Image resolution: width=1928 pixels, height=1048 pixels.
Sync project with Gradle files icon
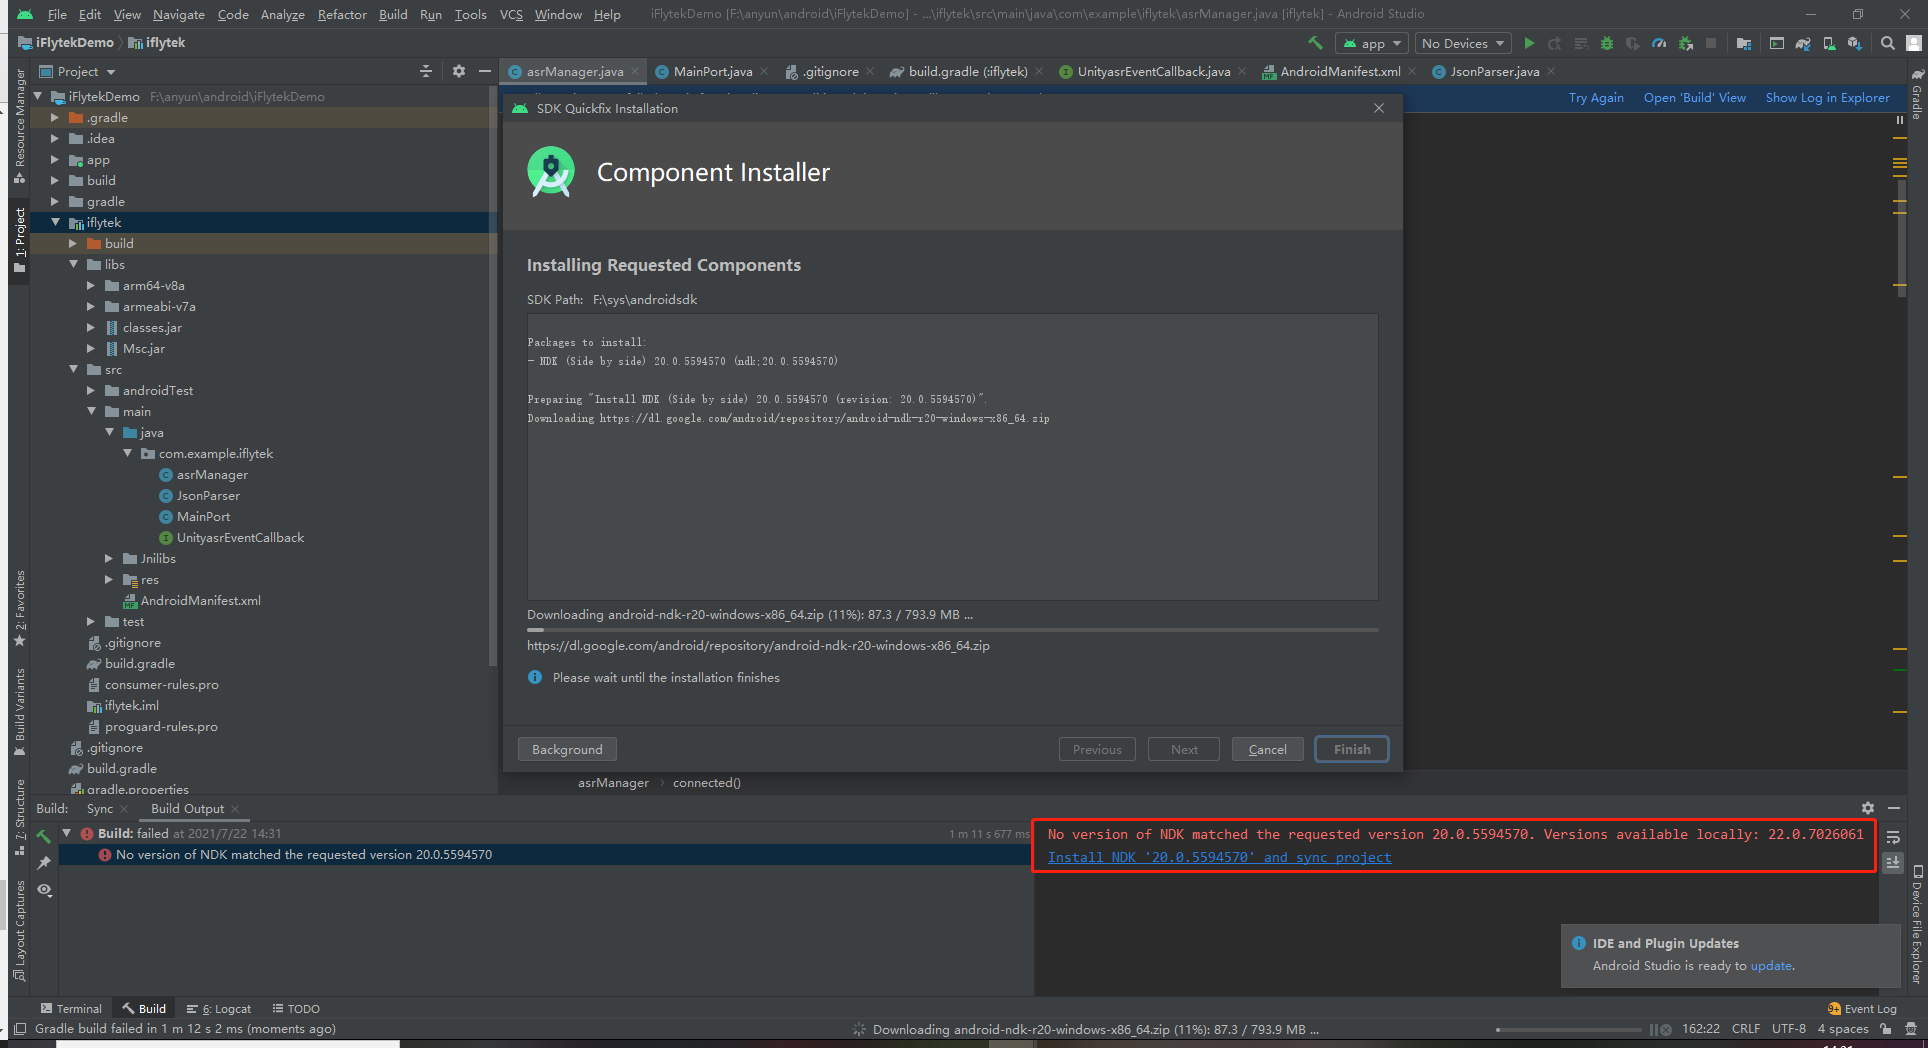click(x=1803, y=43)
